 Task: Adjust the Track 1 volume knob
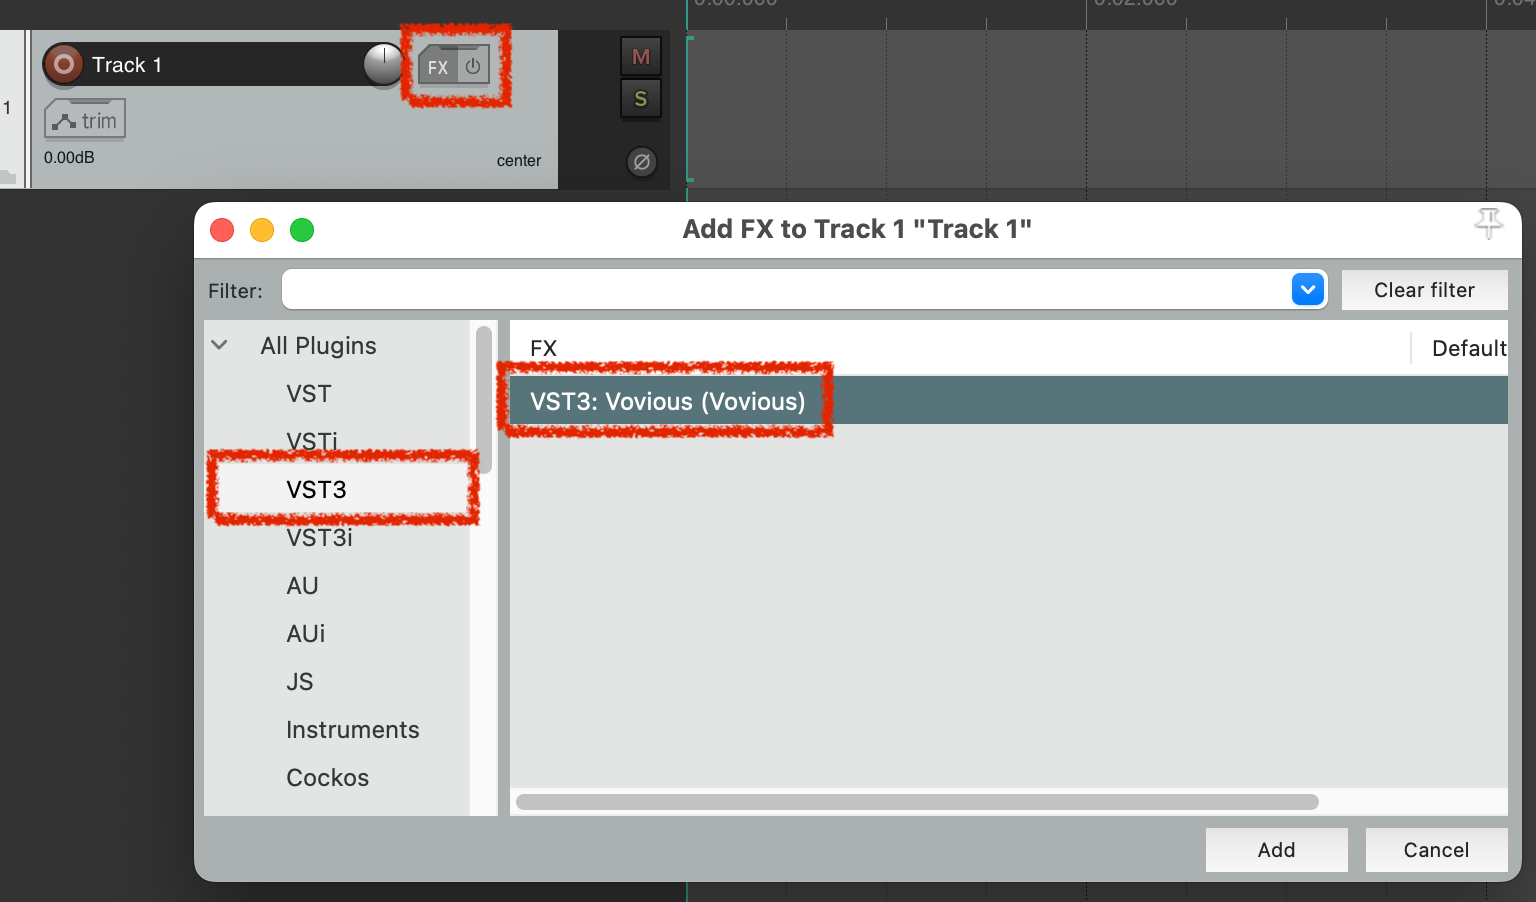[x=383, y=64]
